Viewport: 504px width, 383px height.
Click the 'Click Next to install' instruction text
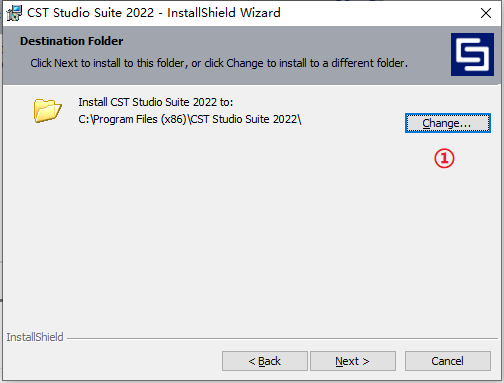coord(219,63)
